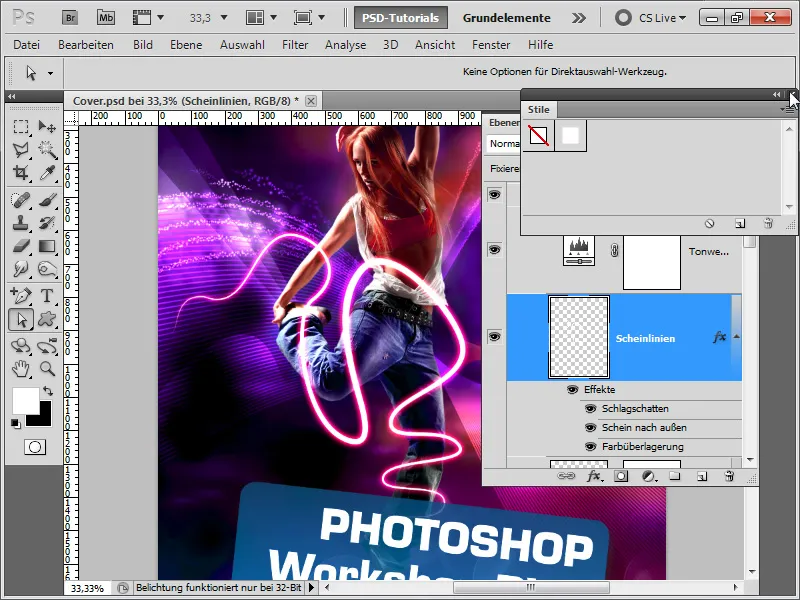Screen dimensions: 800x600
Task: Select the Zoom magnifier tool
Action: pos(47,368)
